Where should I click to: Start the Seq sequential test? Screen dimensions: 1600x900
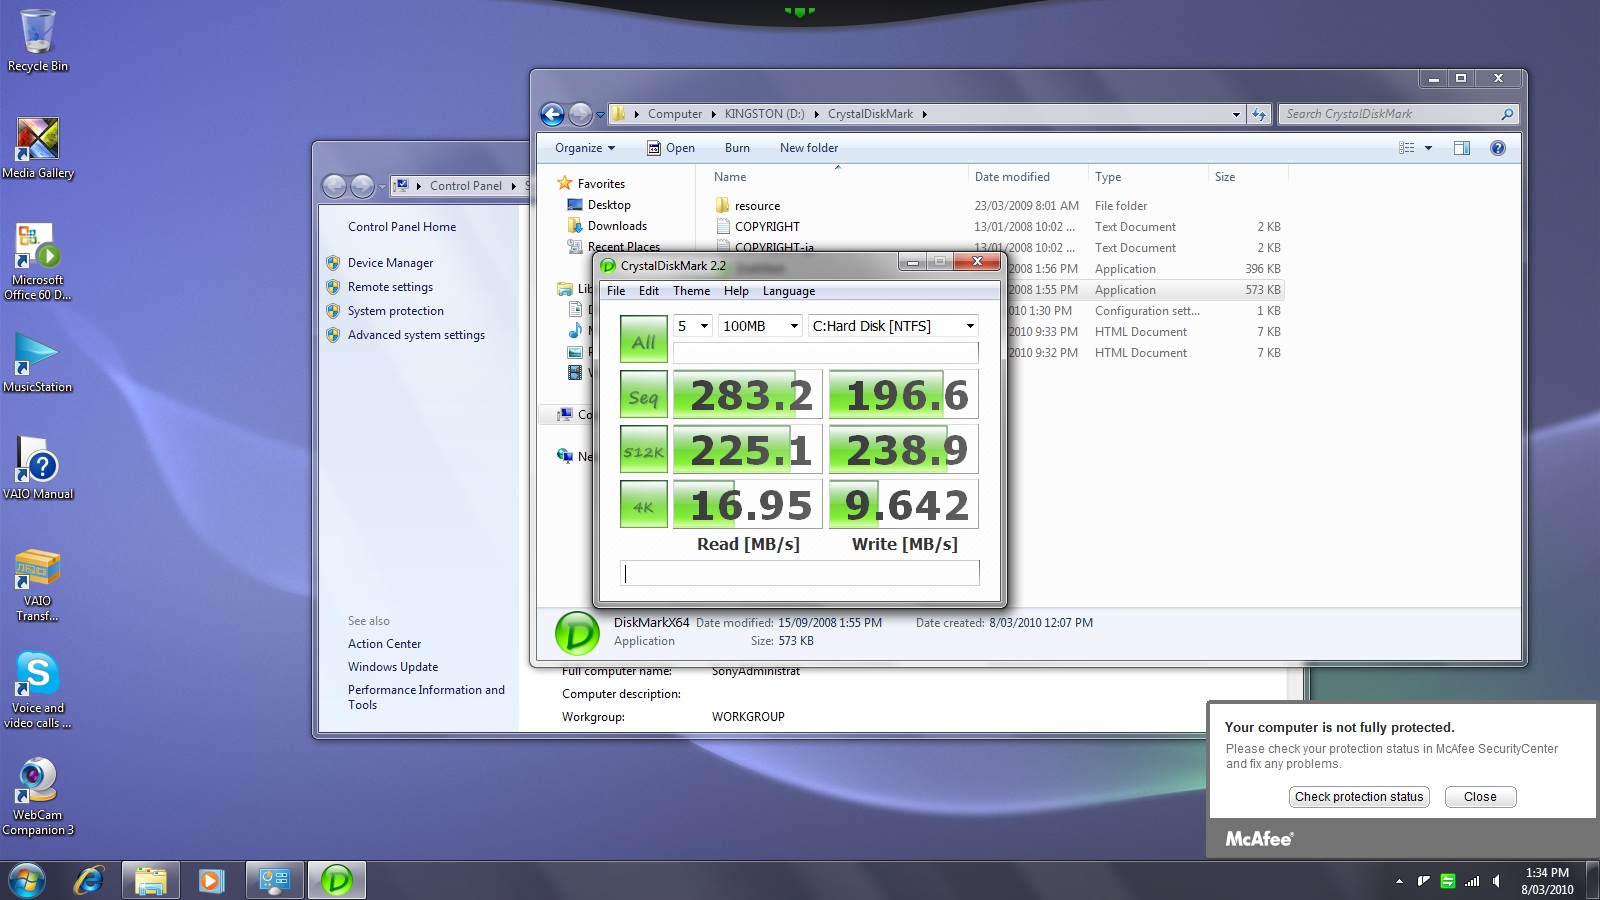643,395
